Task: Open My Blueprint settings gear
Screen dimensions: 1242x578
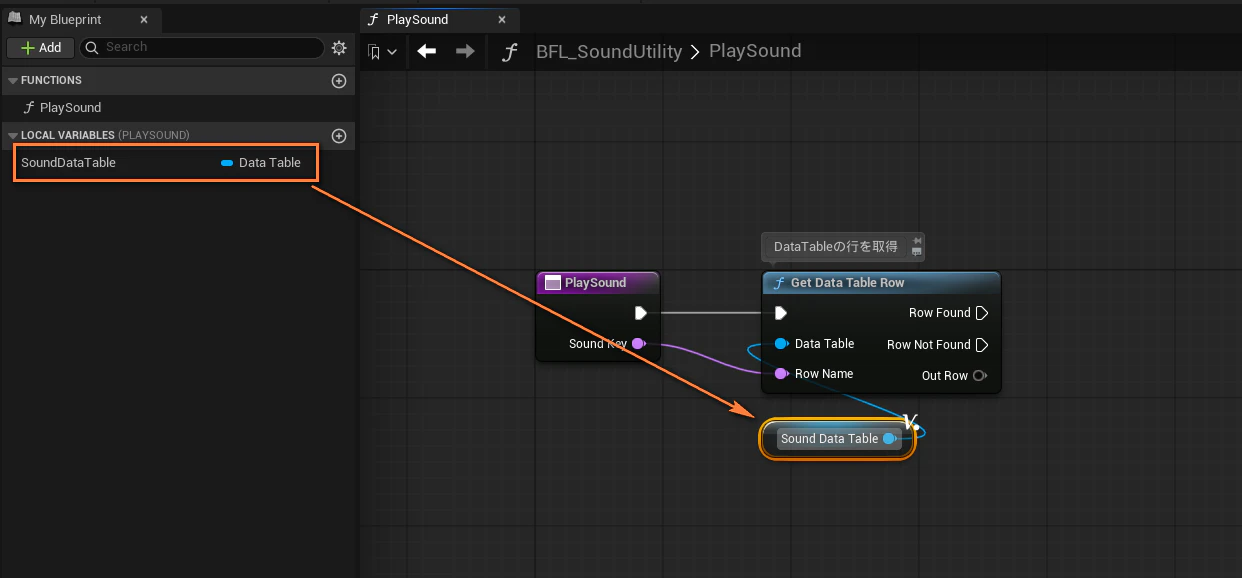Action: 339,47
